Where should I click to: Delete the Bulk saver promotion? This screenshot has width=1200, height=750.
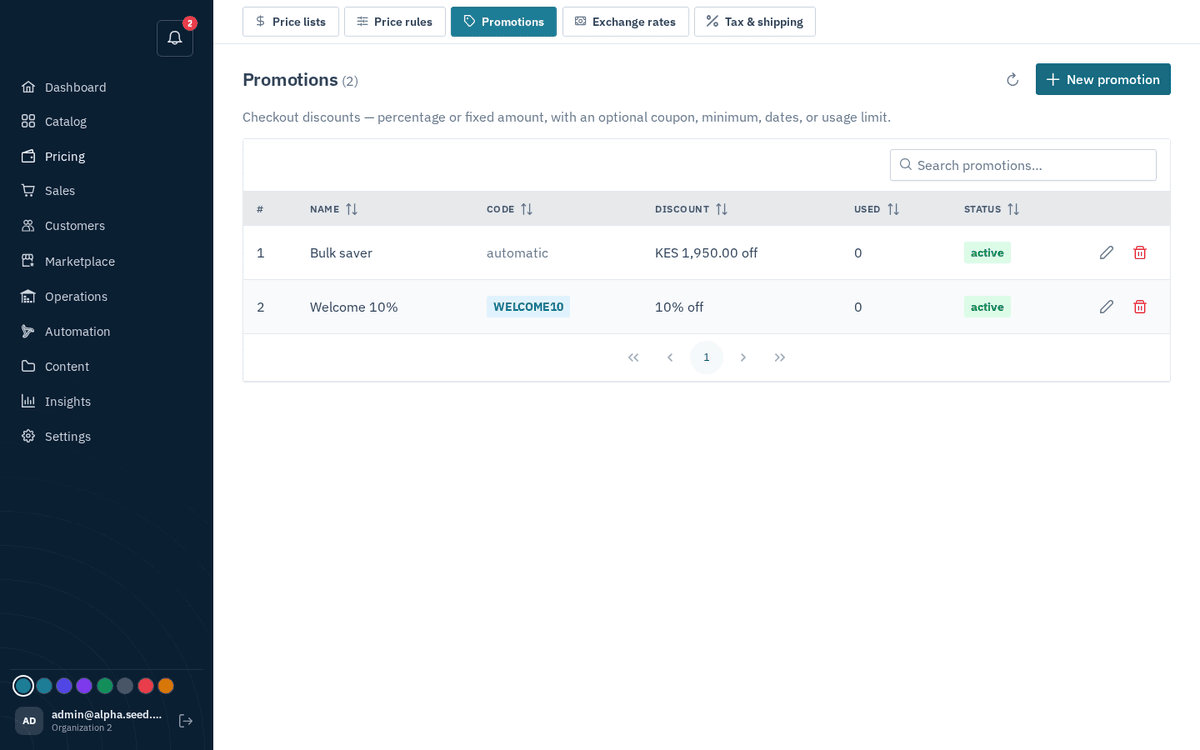[x=1140, y=253]
